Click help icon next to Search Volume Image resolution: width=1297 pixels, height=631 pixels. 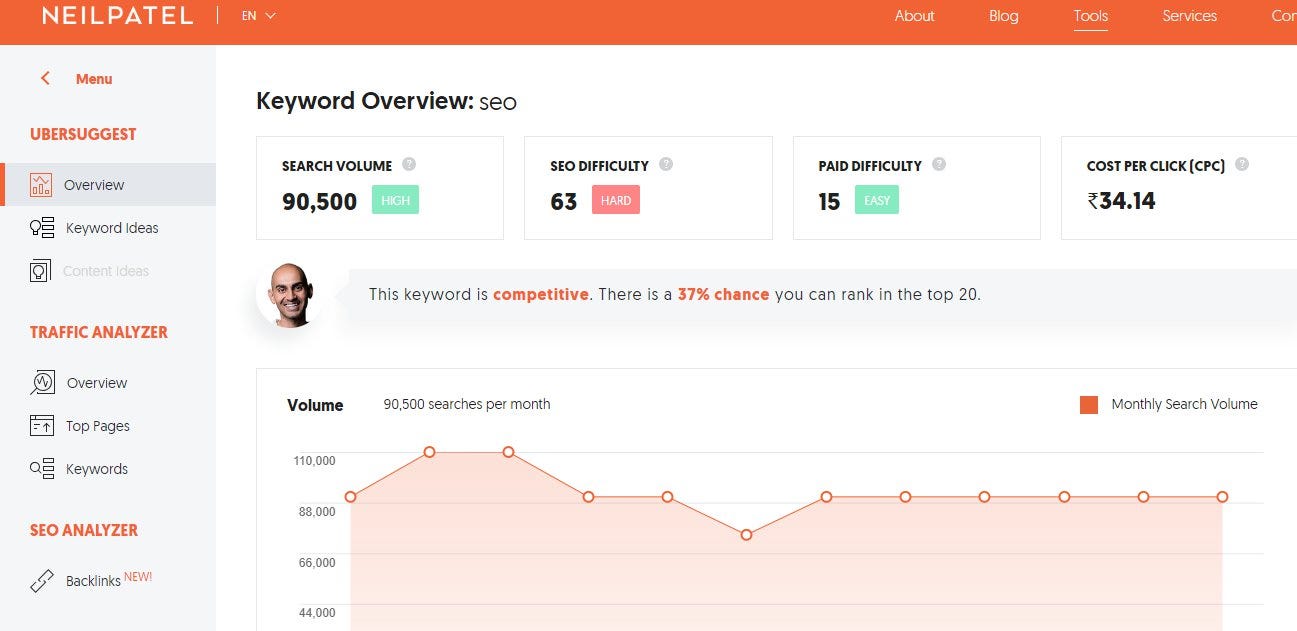click(x=409, y=165)
